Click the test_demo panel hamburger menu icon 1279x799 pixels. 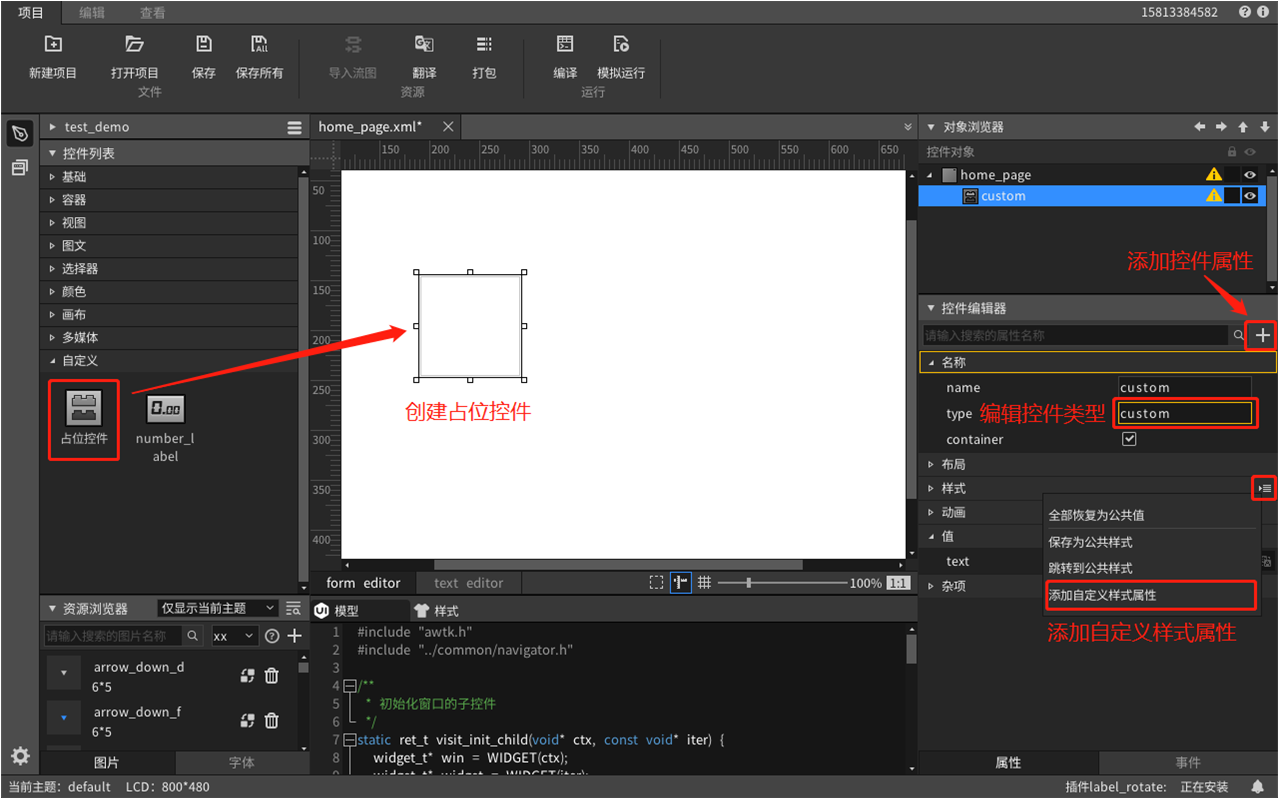click(294, 128)
